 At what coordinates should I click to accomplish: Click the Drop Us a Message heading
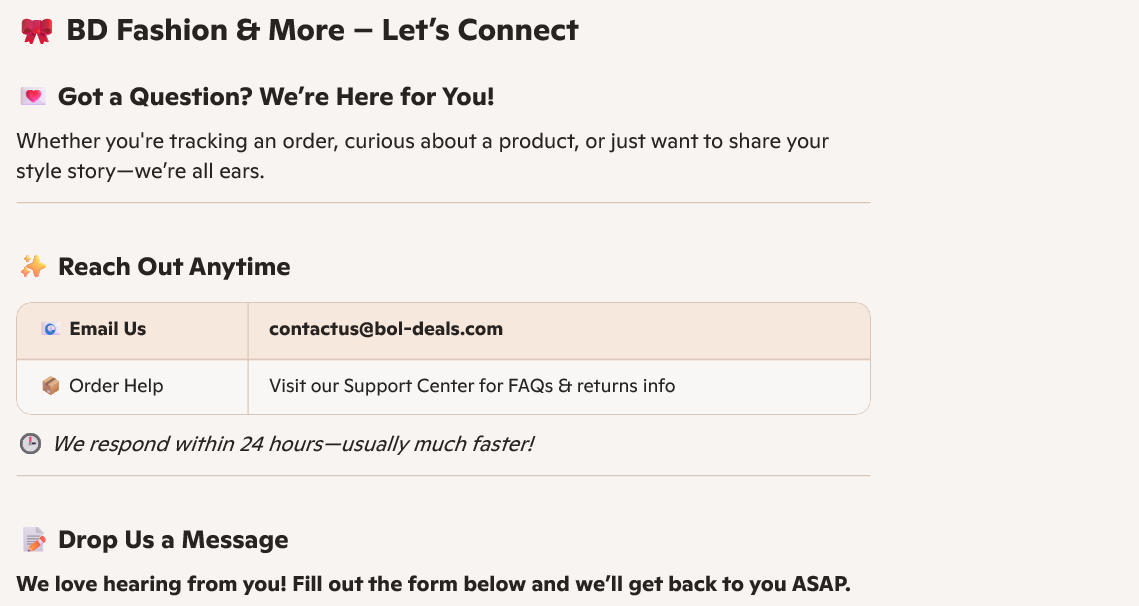point(173,540)
